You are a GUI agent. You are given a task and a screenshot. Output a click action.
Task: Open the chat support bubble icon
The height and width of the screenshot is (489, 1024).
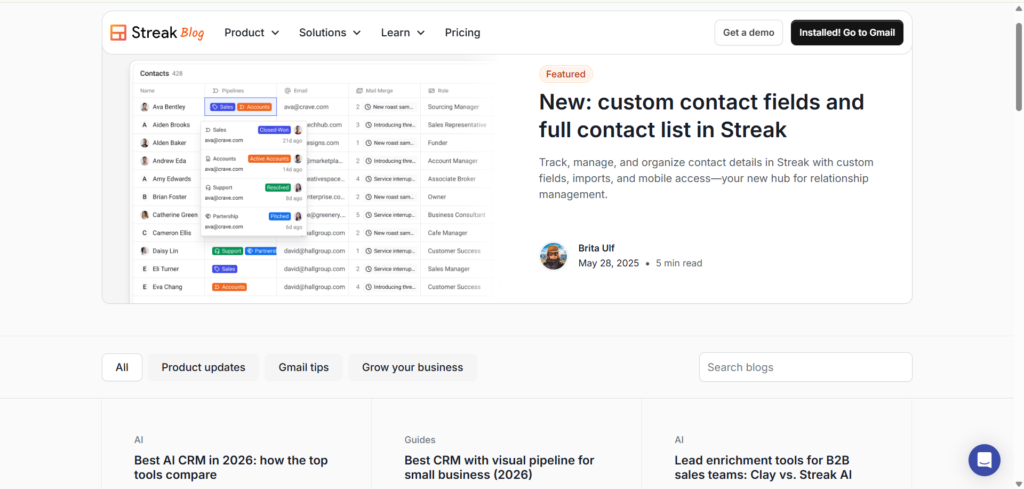pyautogui.click(x=984, y=460)
